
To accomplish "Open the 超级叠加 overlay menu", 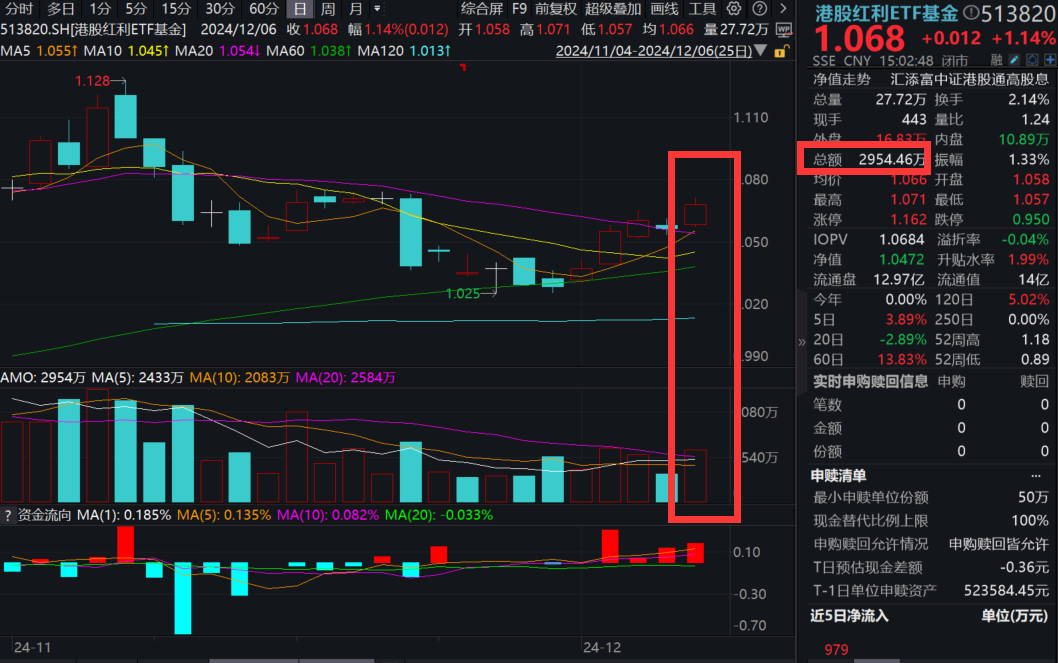I will (613, 9).
